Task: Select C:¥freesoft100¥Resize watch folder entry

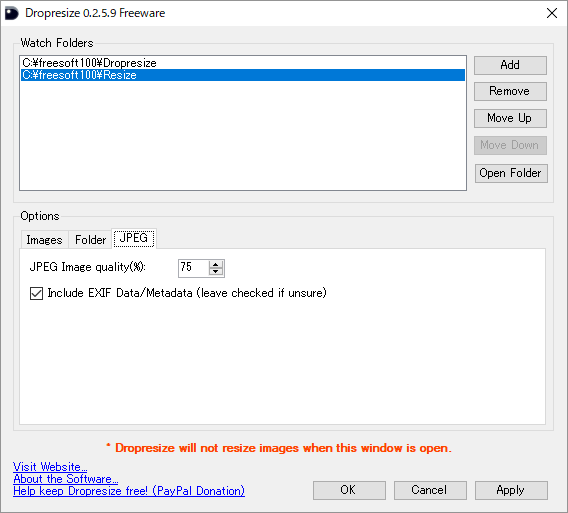Action: pyautogui.click(x=243, y=75)
